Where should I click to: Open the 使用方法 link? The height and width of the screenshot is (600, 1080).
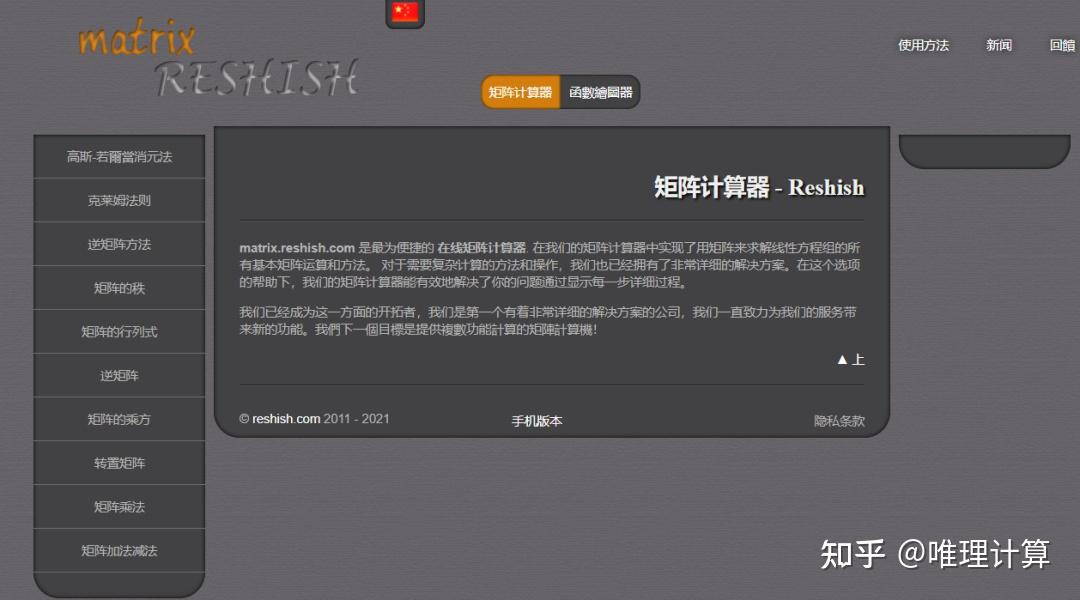click(x=922, y=44)
